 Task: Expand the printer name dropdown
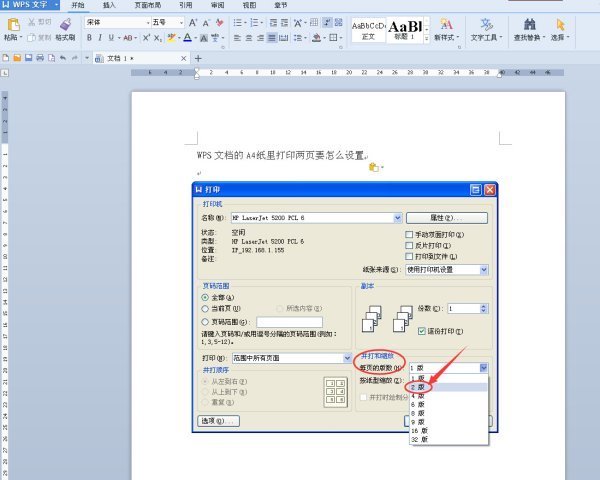[397, 217]
